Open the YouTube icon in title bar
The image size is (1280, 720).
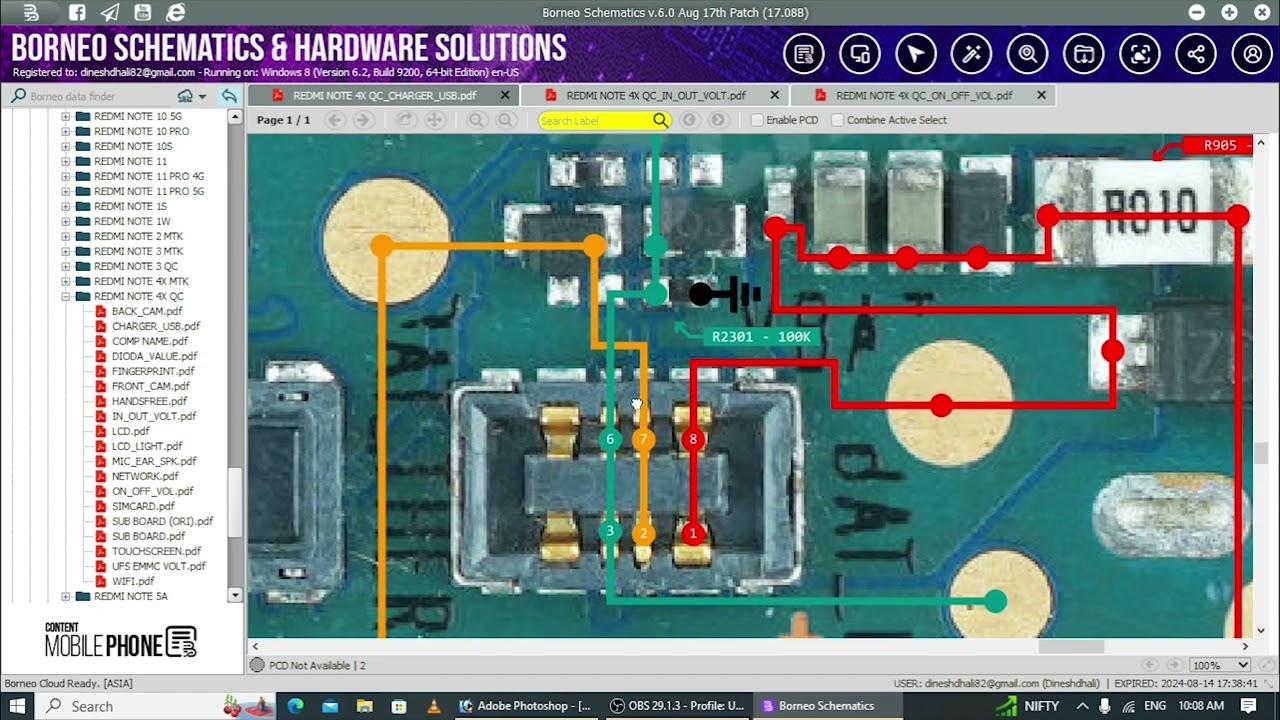142,13
